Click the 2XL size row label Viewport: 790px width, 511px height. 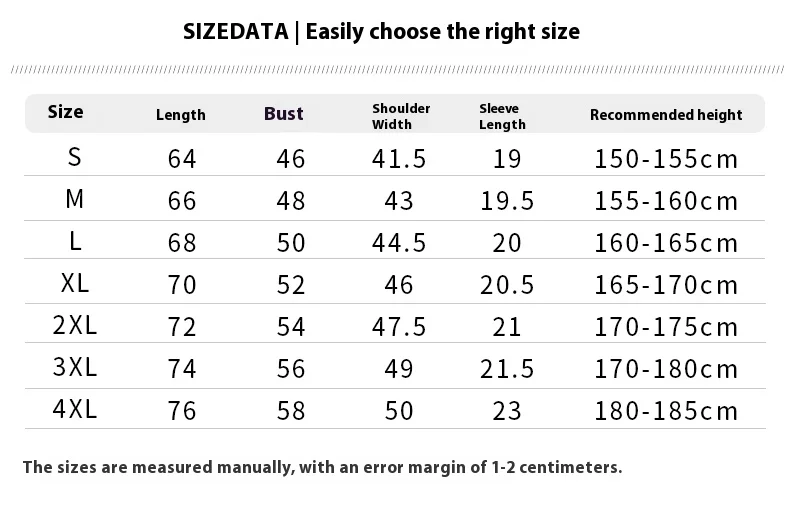coord(75,325)
